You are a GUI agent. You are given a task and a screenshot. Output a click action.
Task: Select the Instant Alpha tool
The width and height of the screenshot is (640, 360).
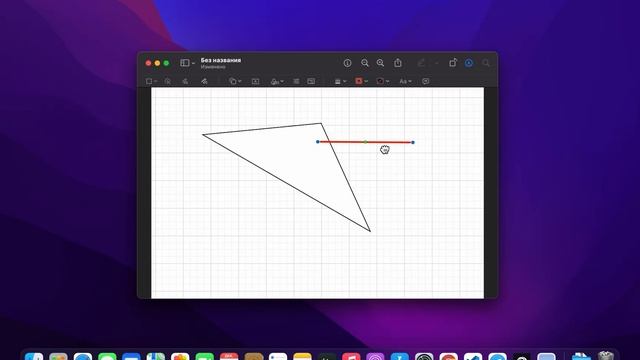168,81
